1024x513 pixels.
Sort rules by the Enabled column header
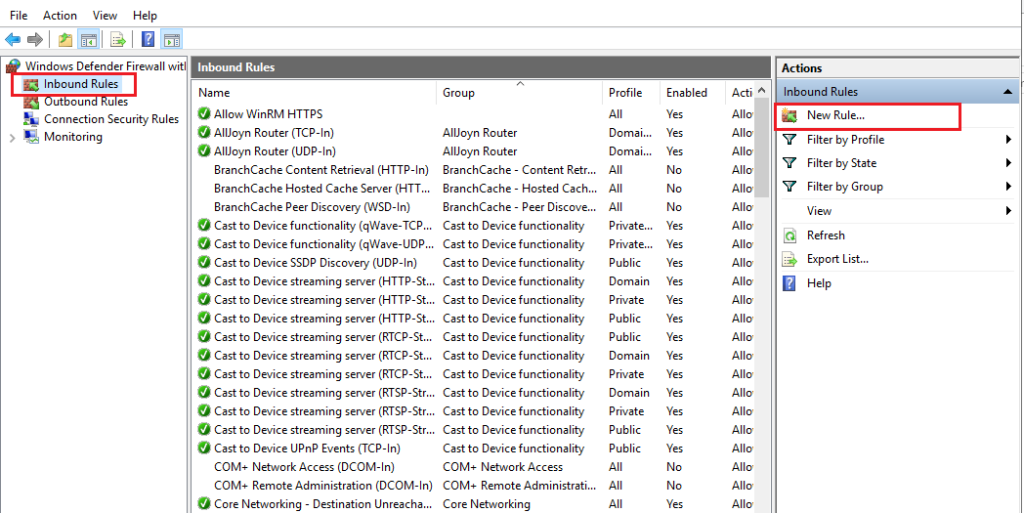pyautogui.click(x=686, y=93)
